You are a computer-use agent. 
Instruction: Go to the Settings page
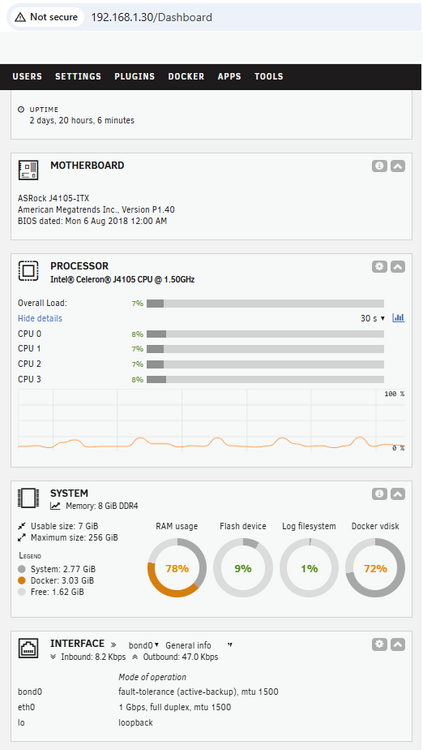click(x=78, y=77)
